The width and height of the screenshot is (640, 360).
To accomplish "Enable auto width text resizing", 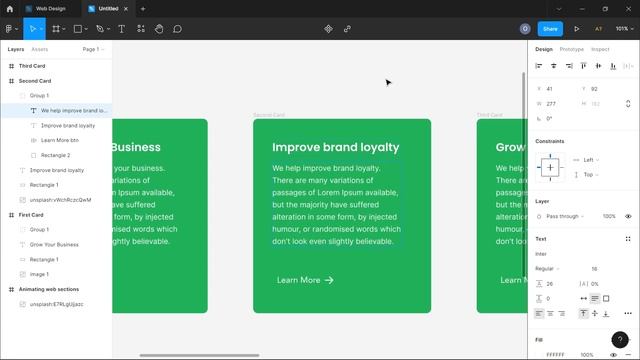I will (584, 299).
